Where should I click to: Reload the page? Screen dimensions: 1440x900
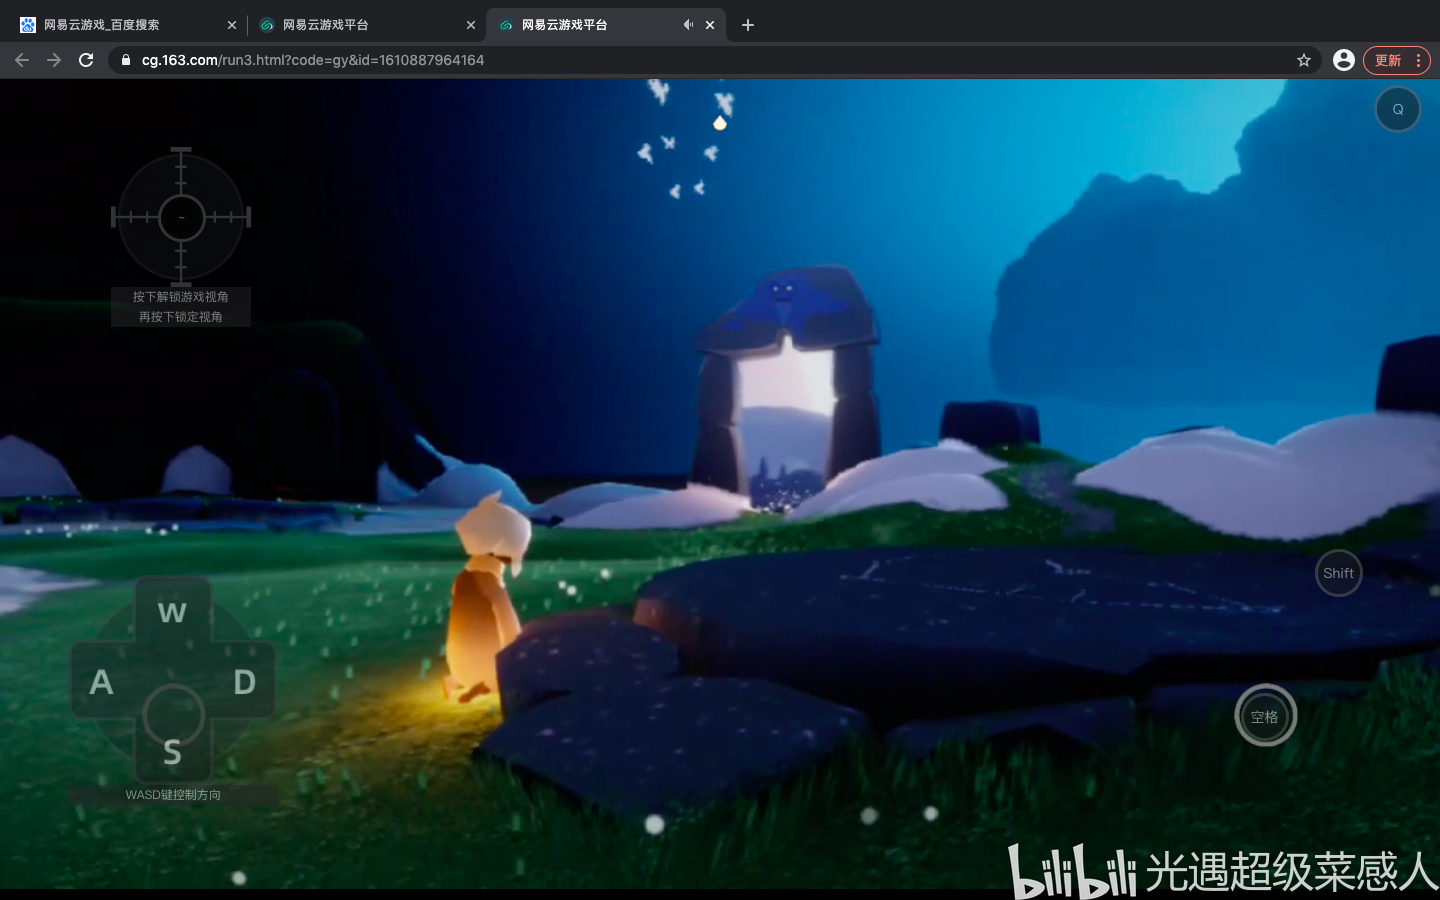click(x=86, y=60)
